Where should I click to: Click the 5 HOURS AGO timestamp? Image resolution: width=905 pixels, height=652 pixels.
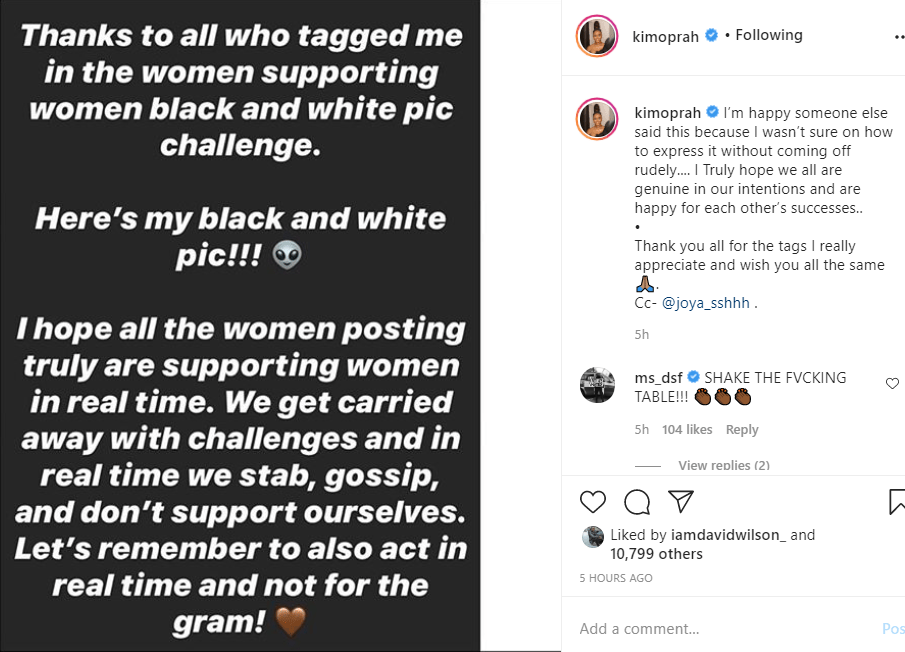coord(616,578)
